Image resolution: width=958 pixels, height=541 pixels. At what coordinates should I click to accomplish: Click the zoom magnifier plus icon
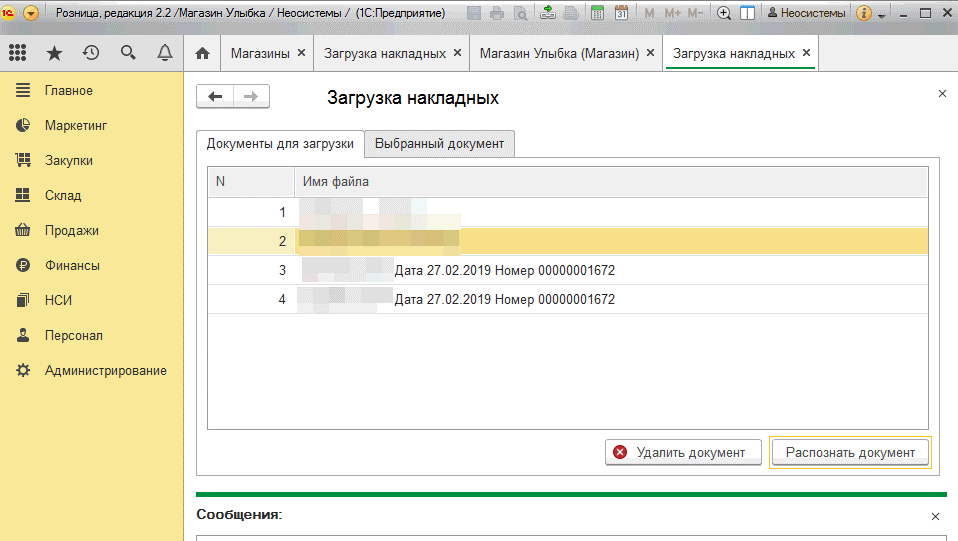724,13
